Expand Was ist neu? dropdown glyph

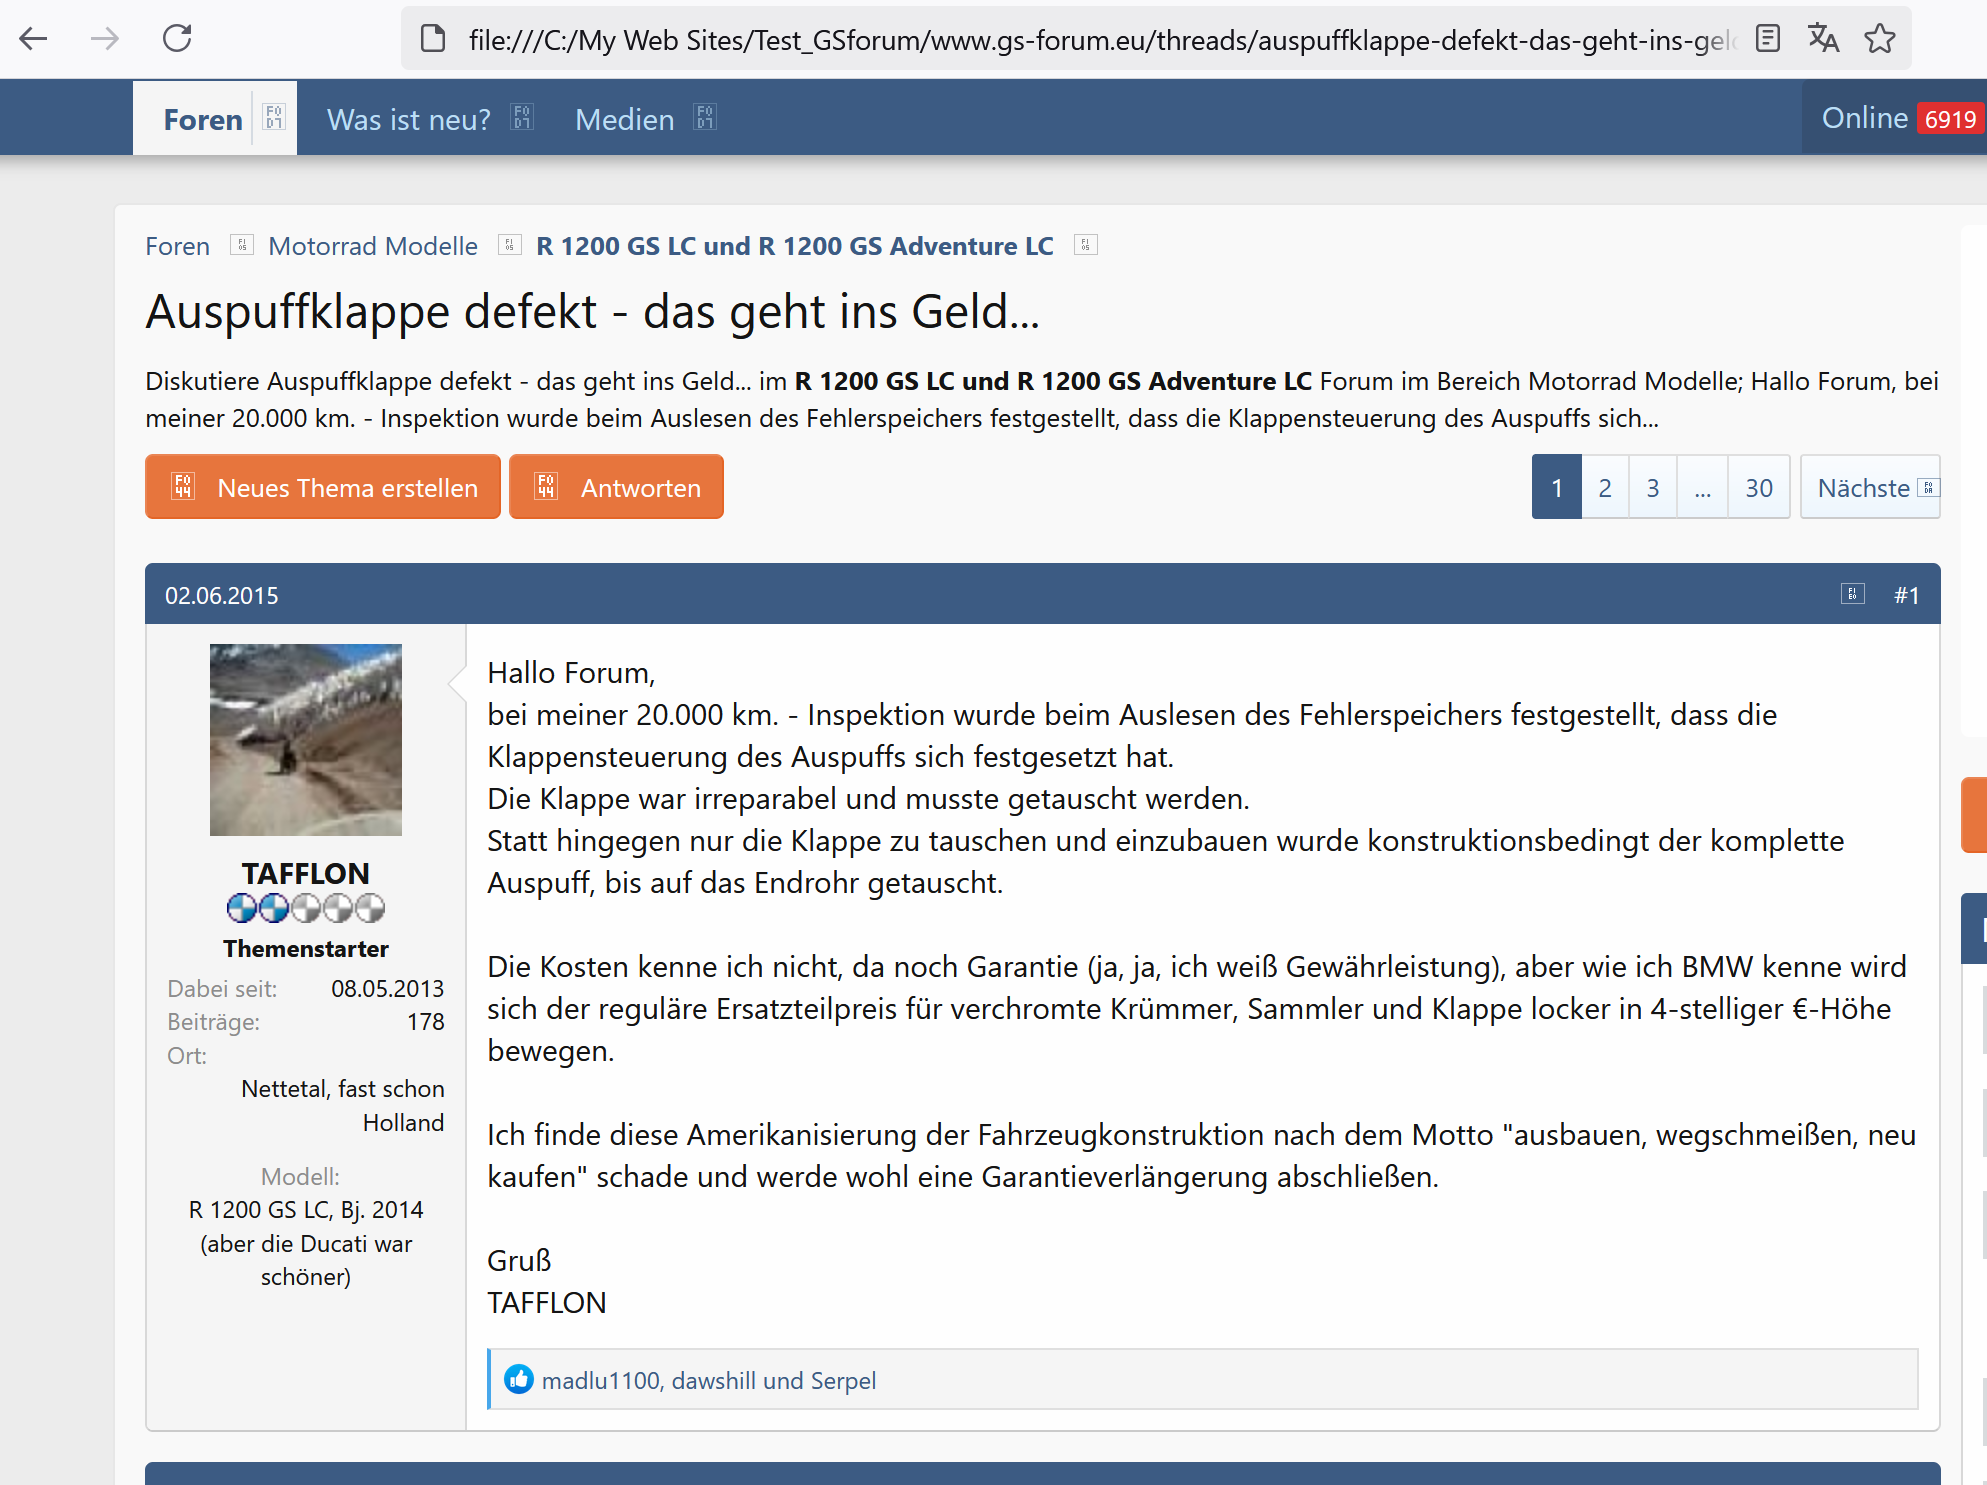pyautogui.click(x=522, y=117)
